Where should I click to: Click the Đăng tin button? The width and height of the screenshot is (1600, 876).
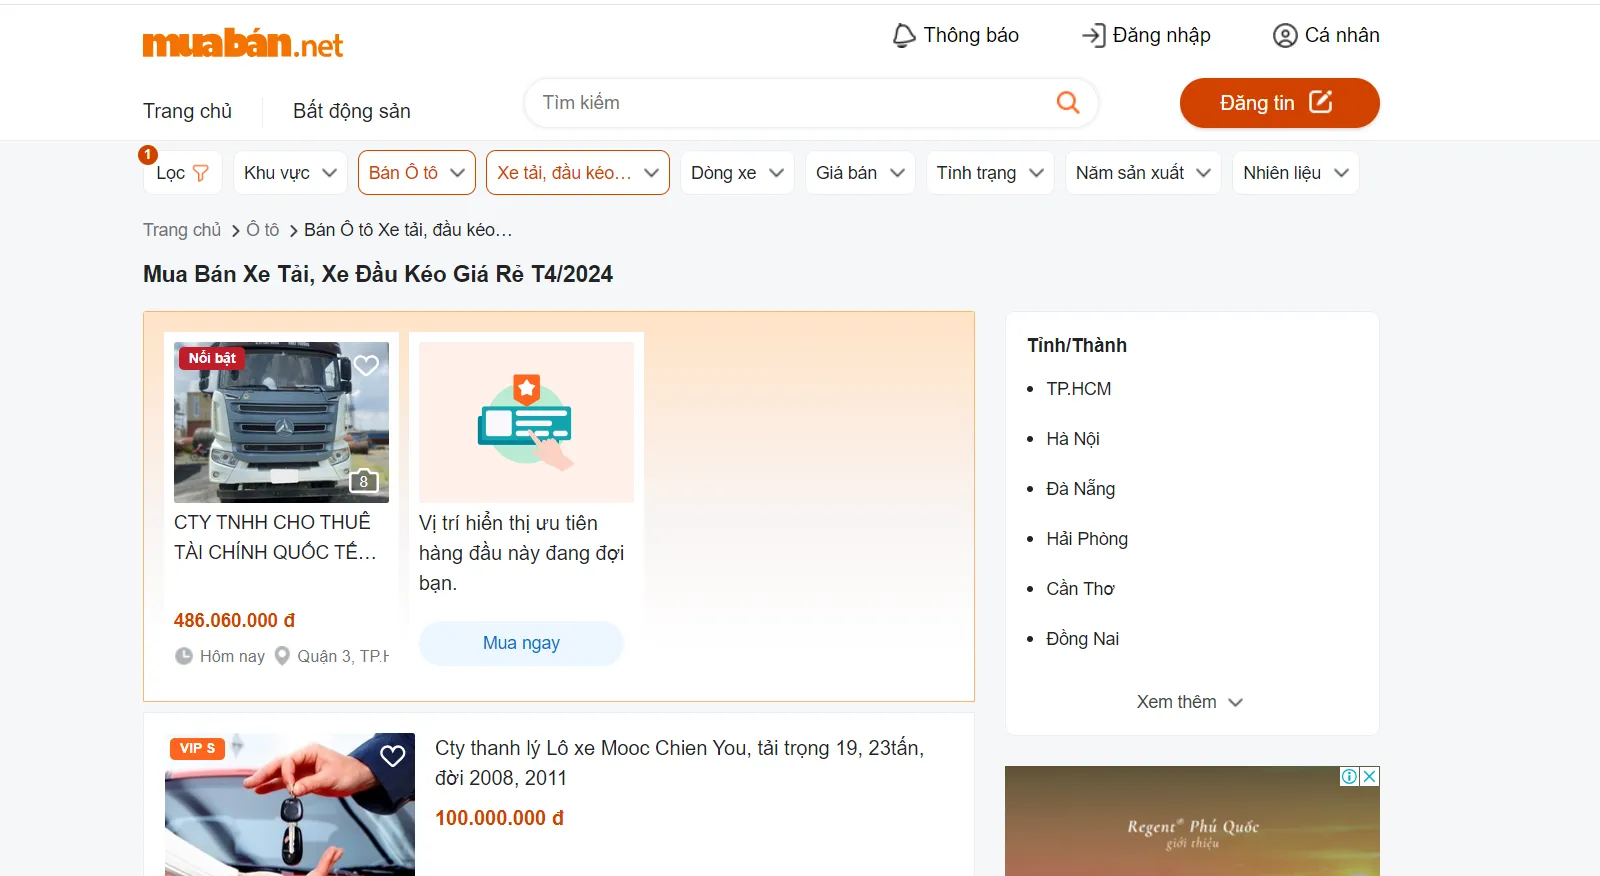(1279, 103)
